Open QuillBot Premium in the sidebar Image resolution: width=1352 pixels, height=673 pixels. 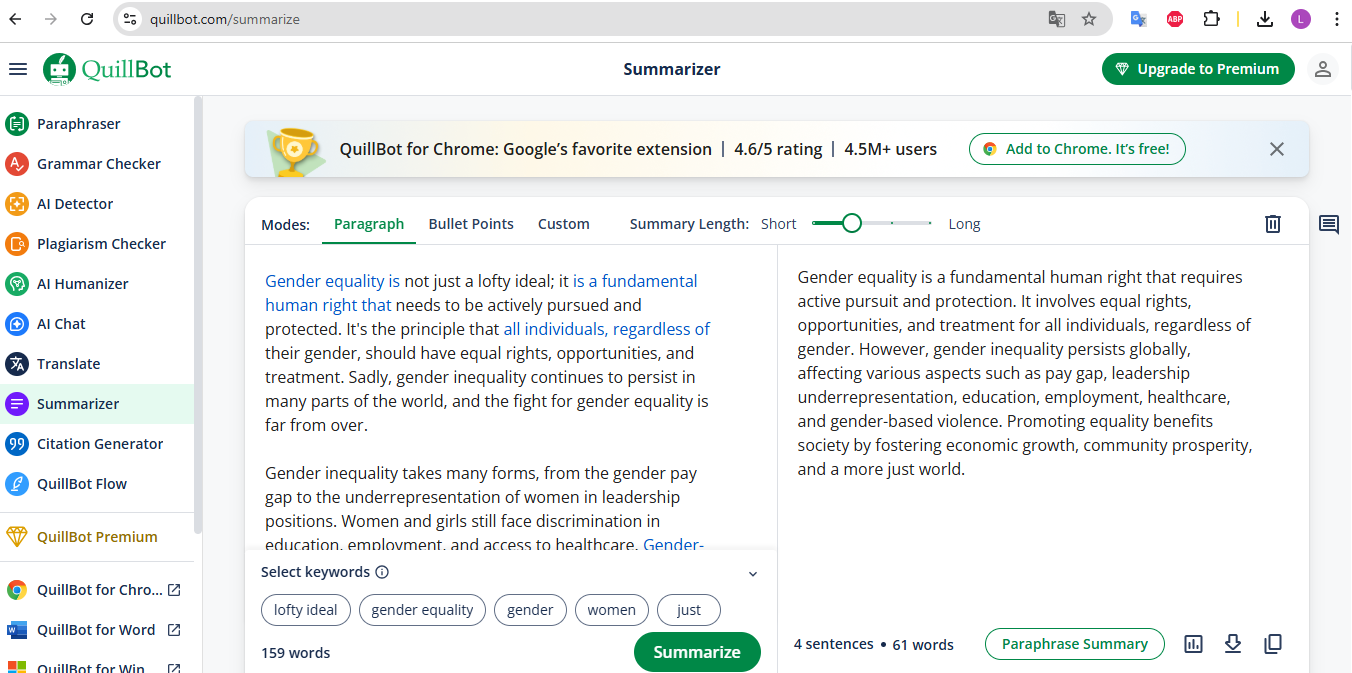coord(97,537)
